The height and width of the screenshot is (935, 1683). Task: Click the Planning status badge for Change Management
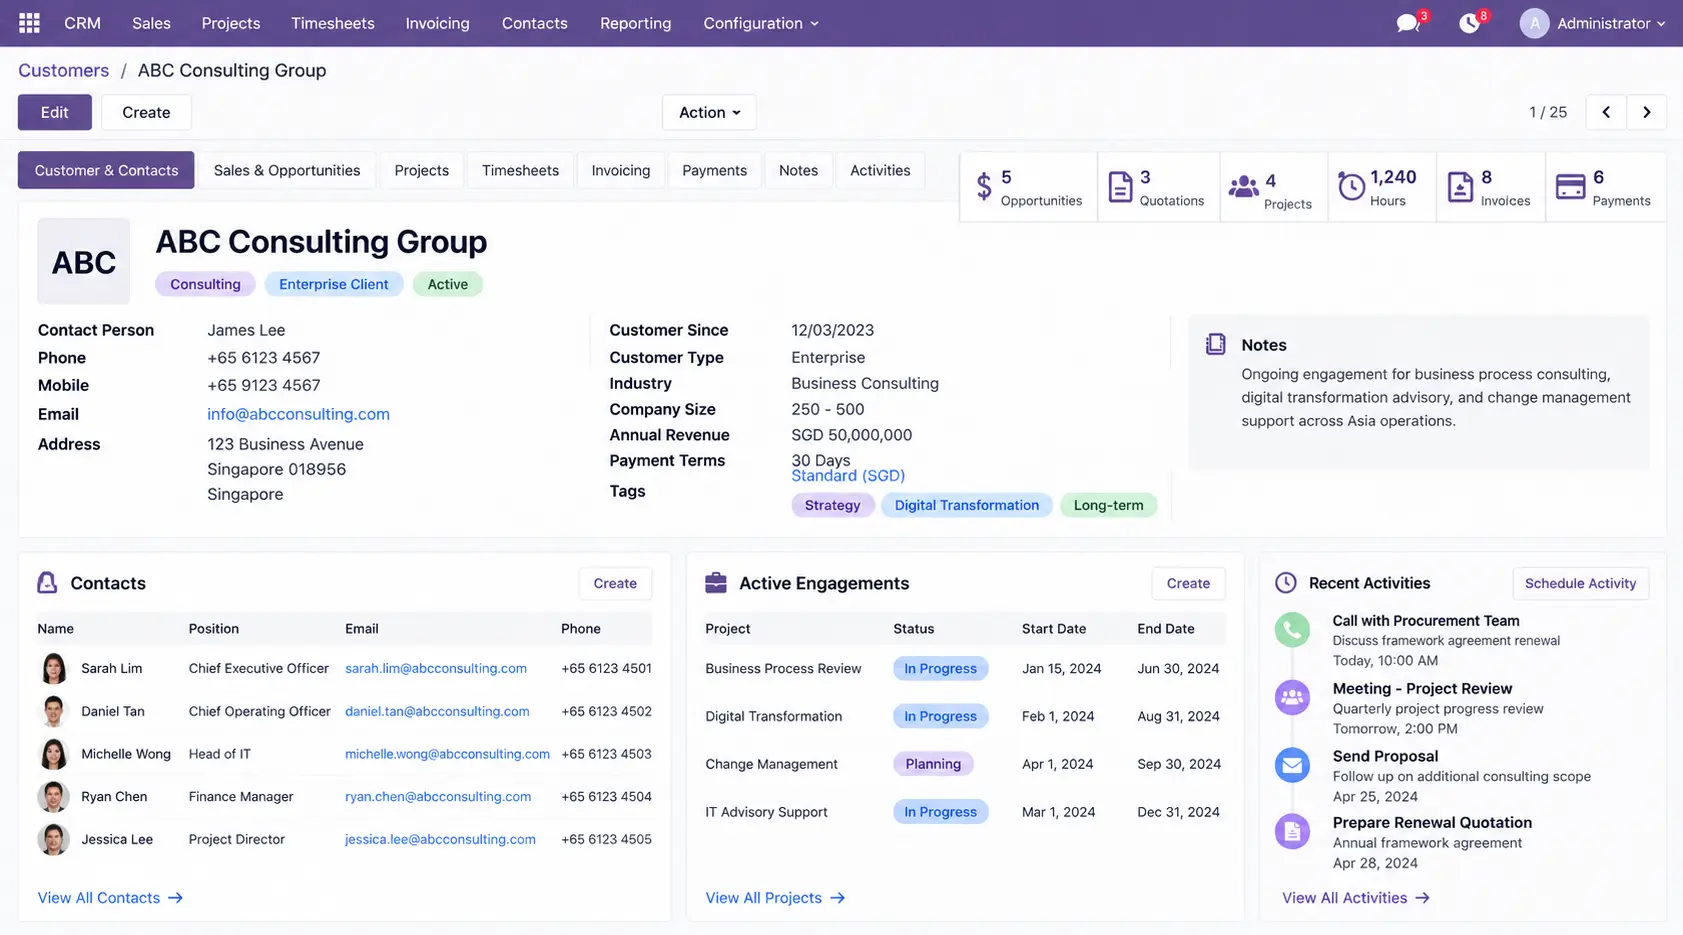click(x=933, y=764)
